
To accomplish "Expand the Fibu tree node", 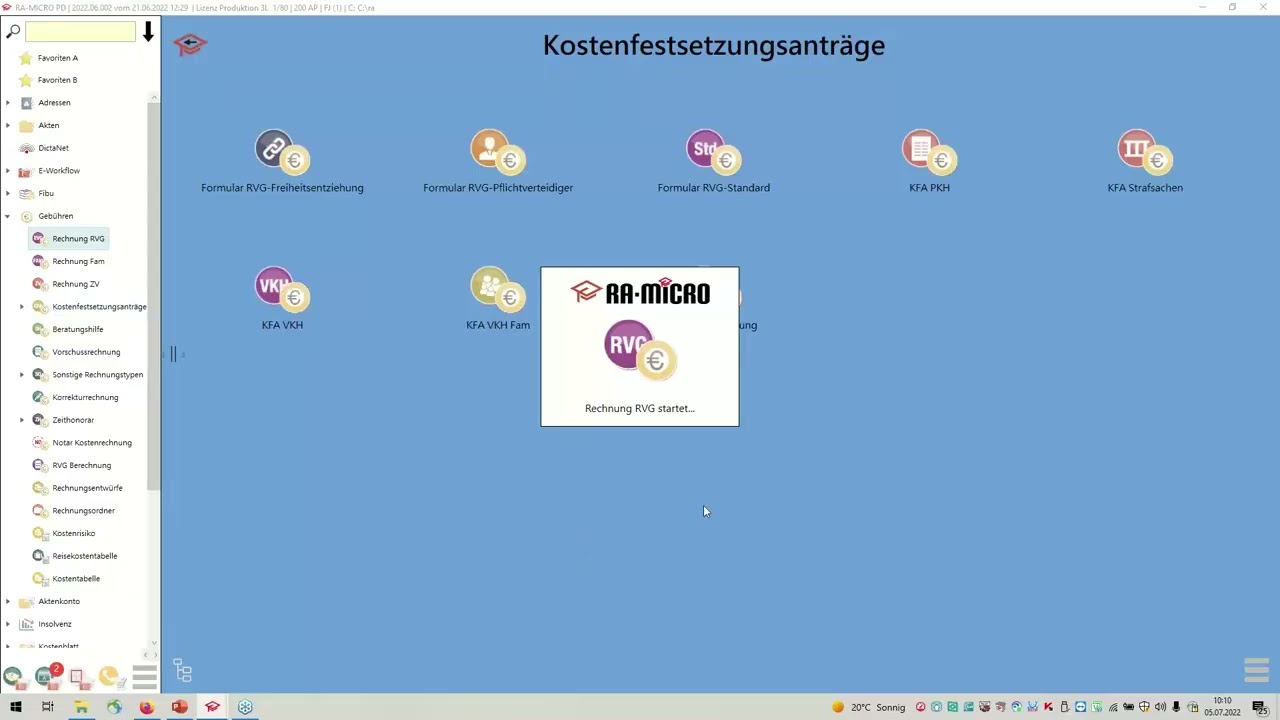I will (8, 193).
